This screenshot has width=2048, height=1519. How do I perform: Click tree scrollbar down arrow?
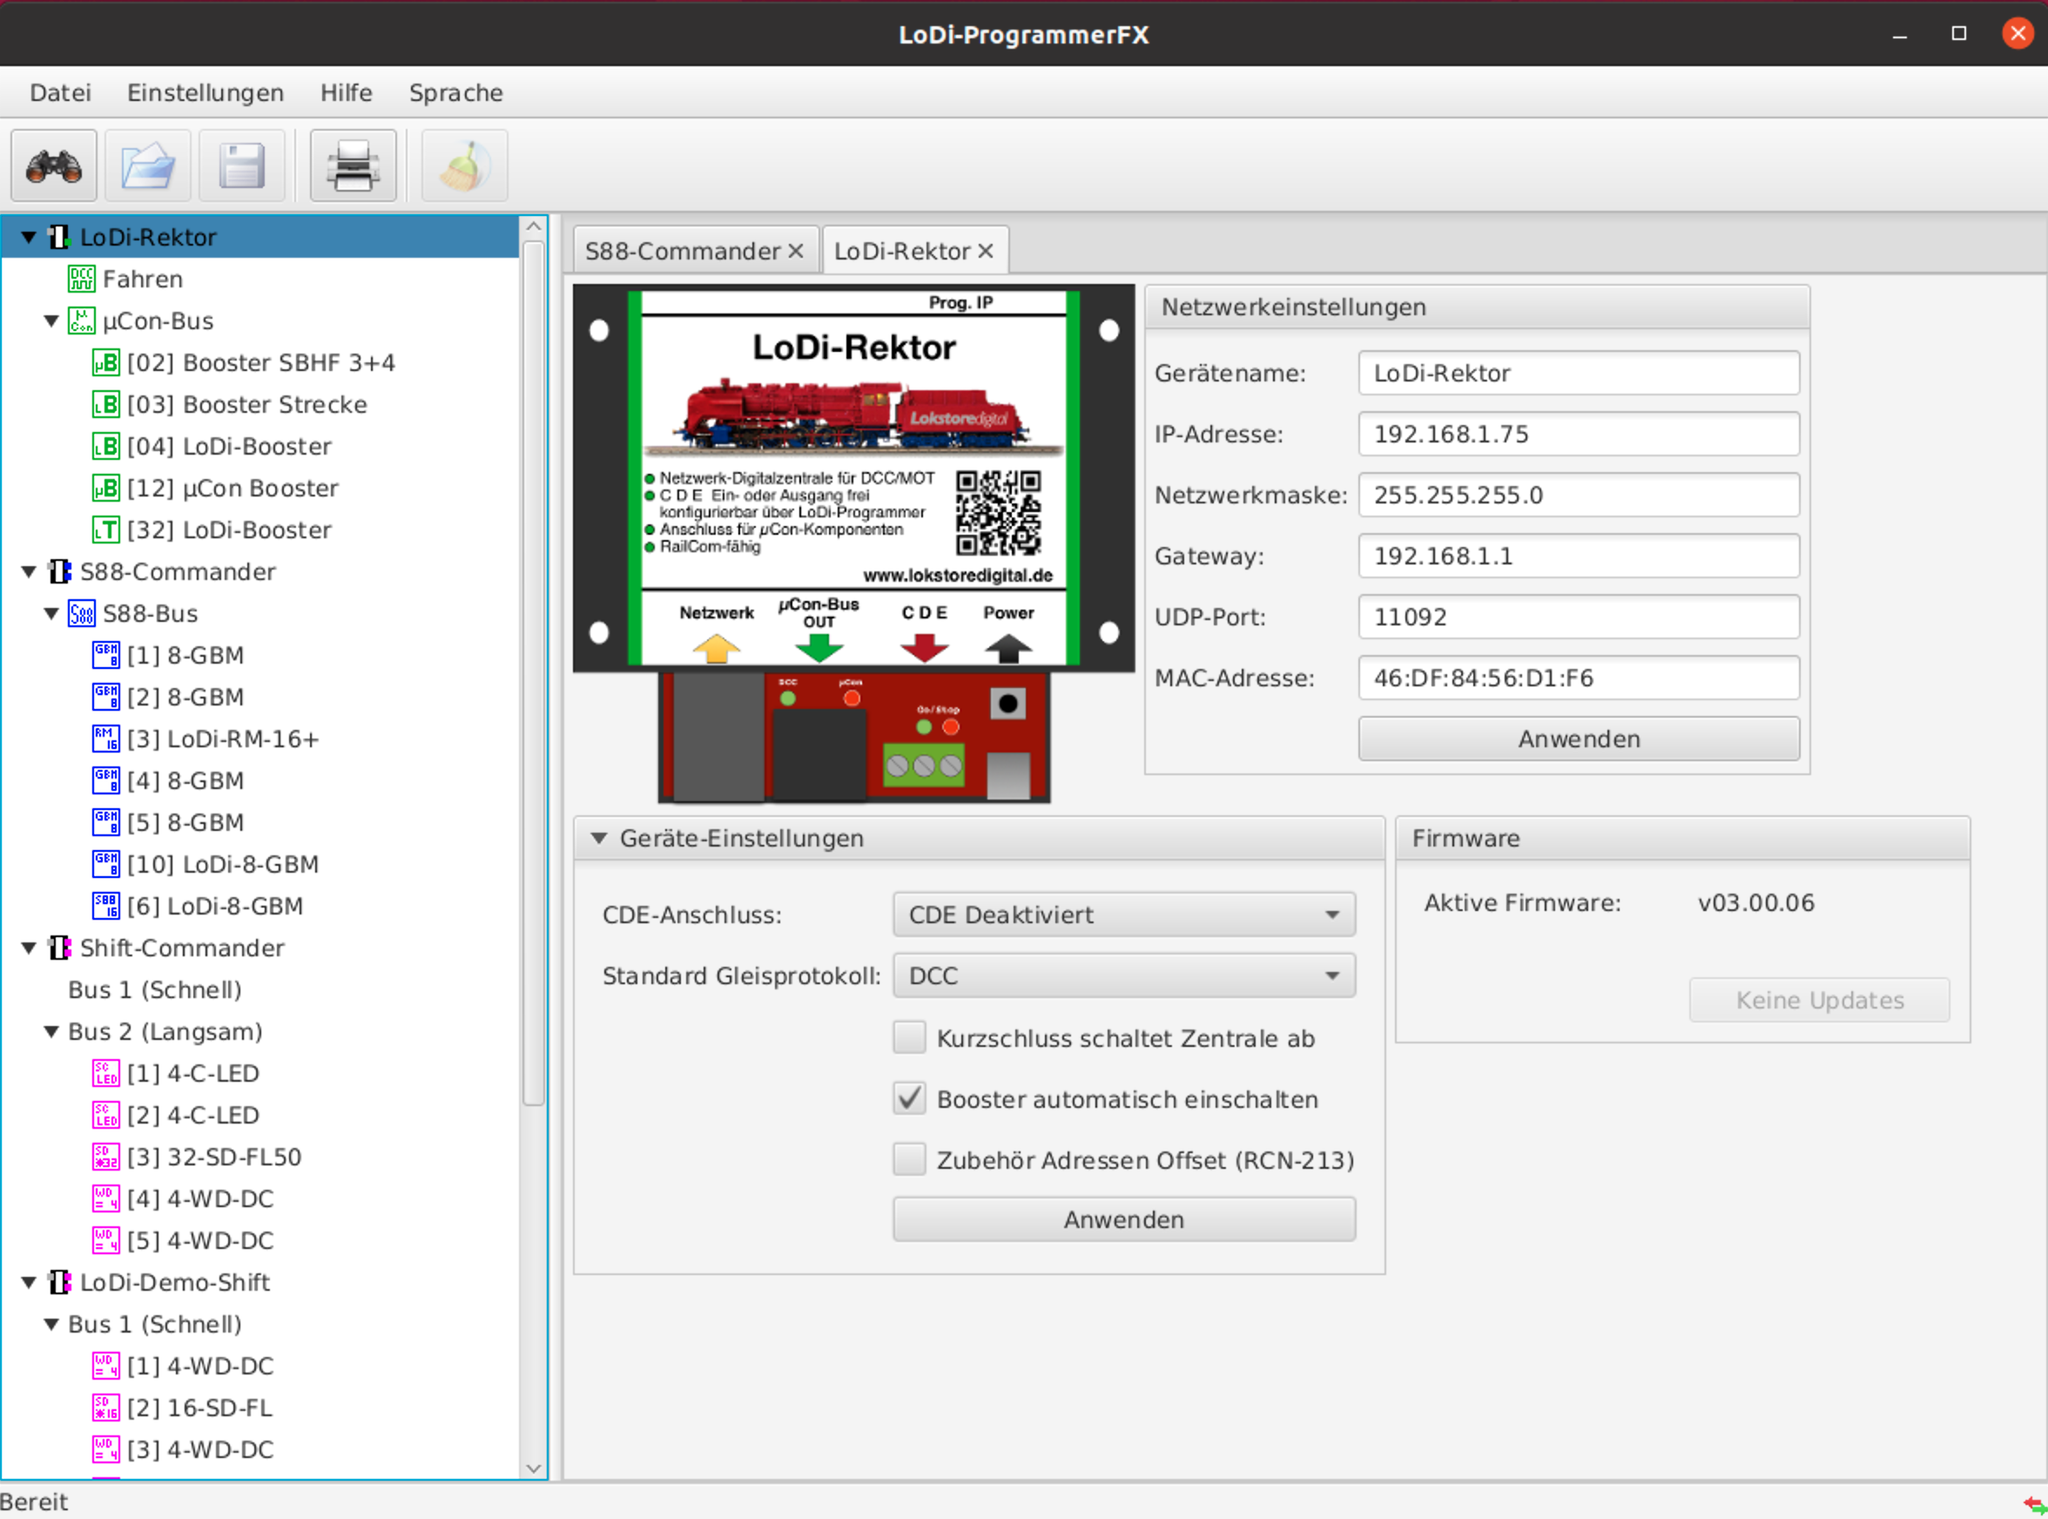click(x=533, y=1468)
